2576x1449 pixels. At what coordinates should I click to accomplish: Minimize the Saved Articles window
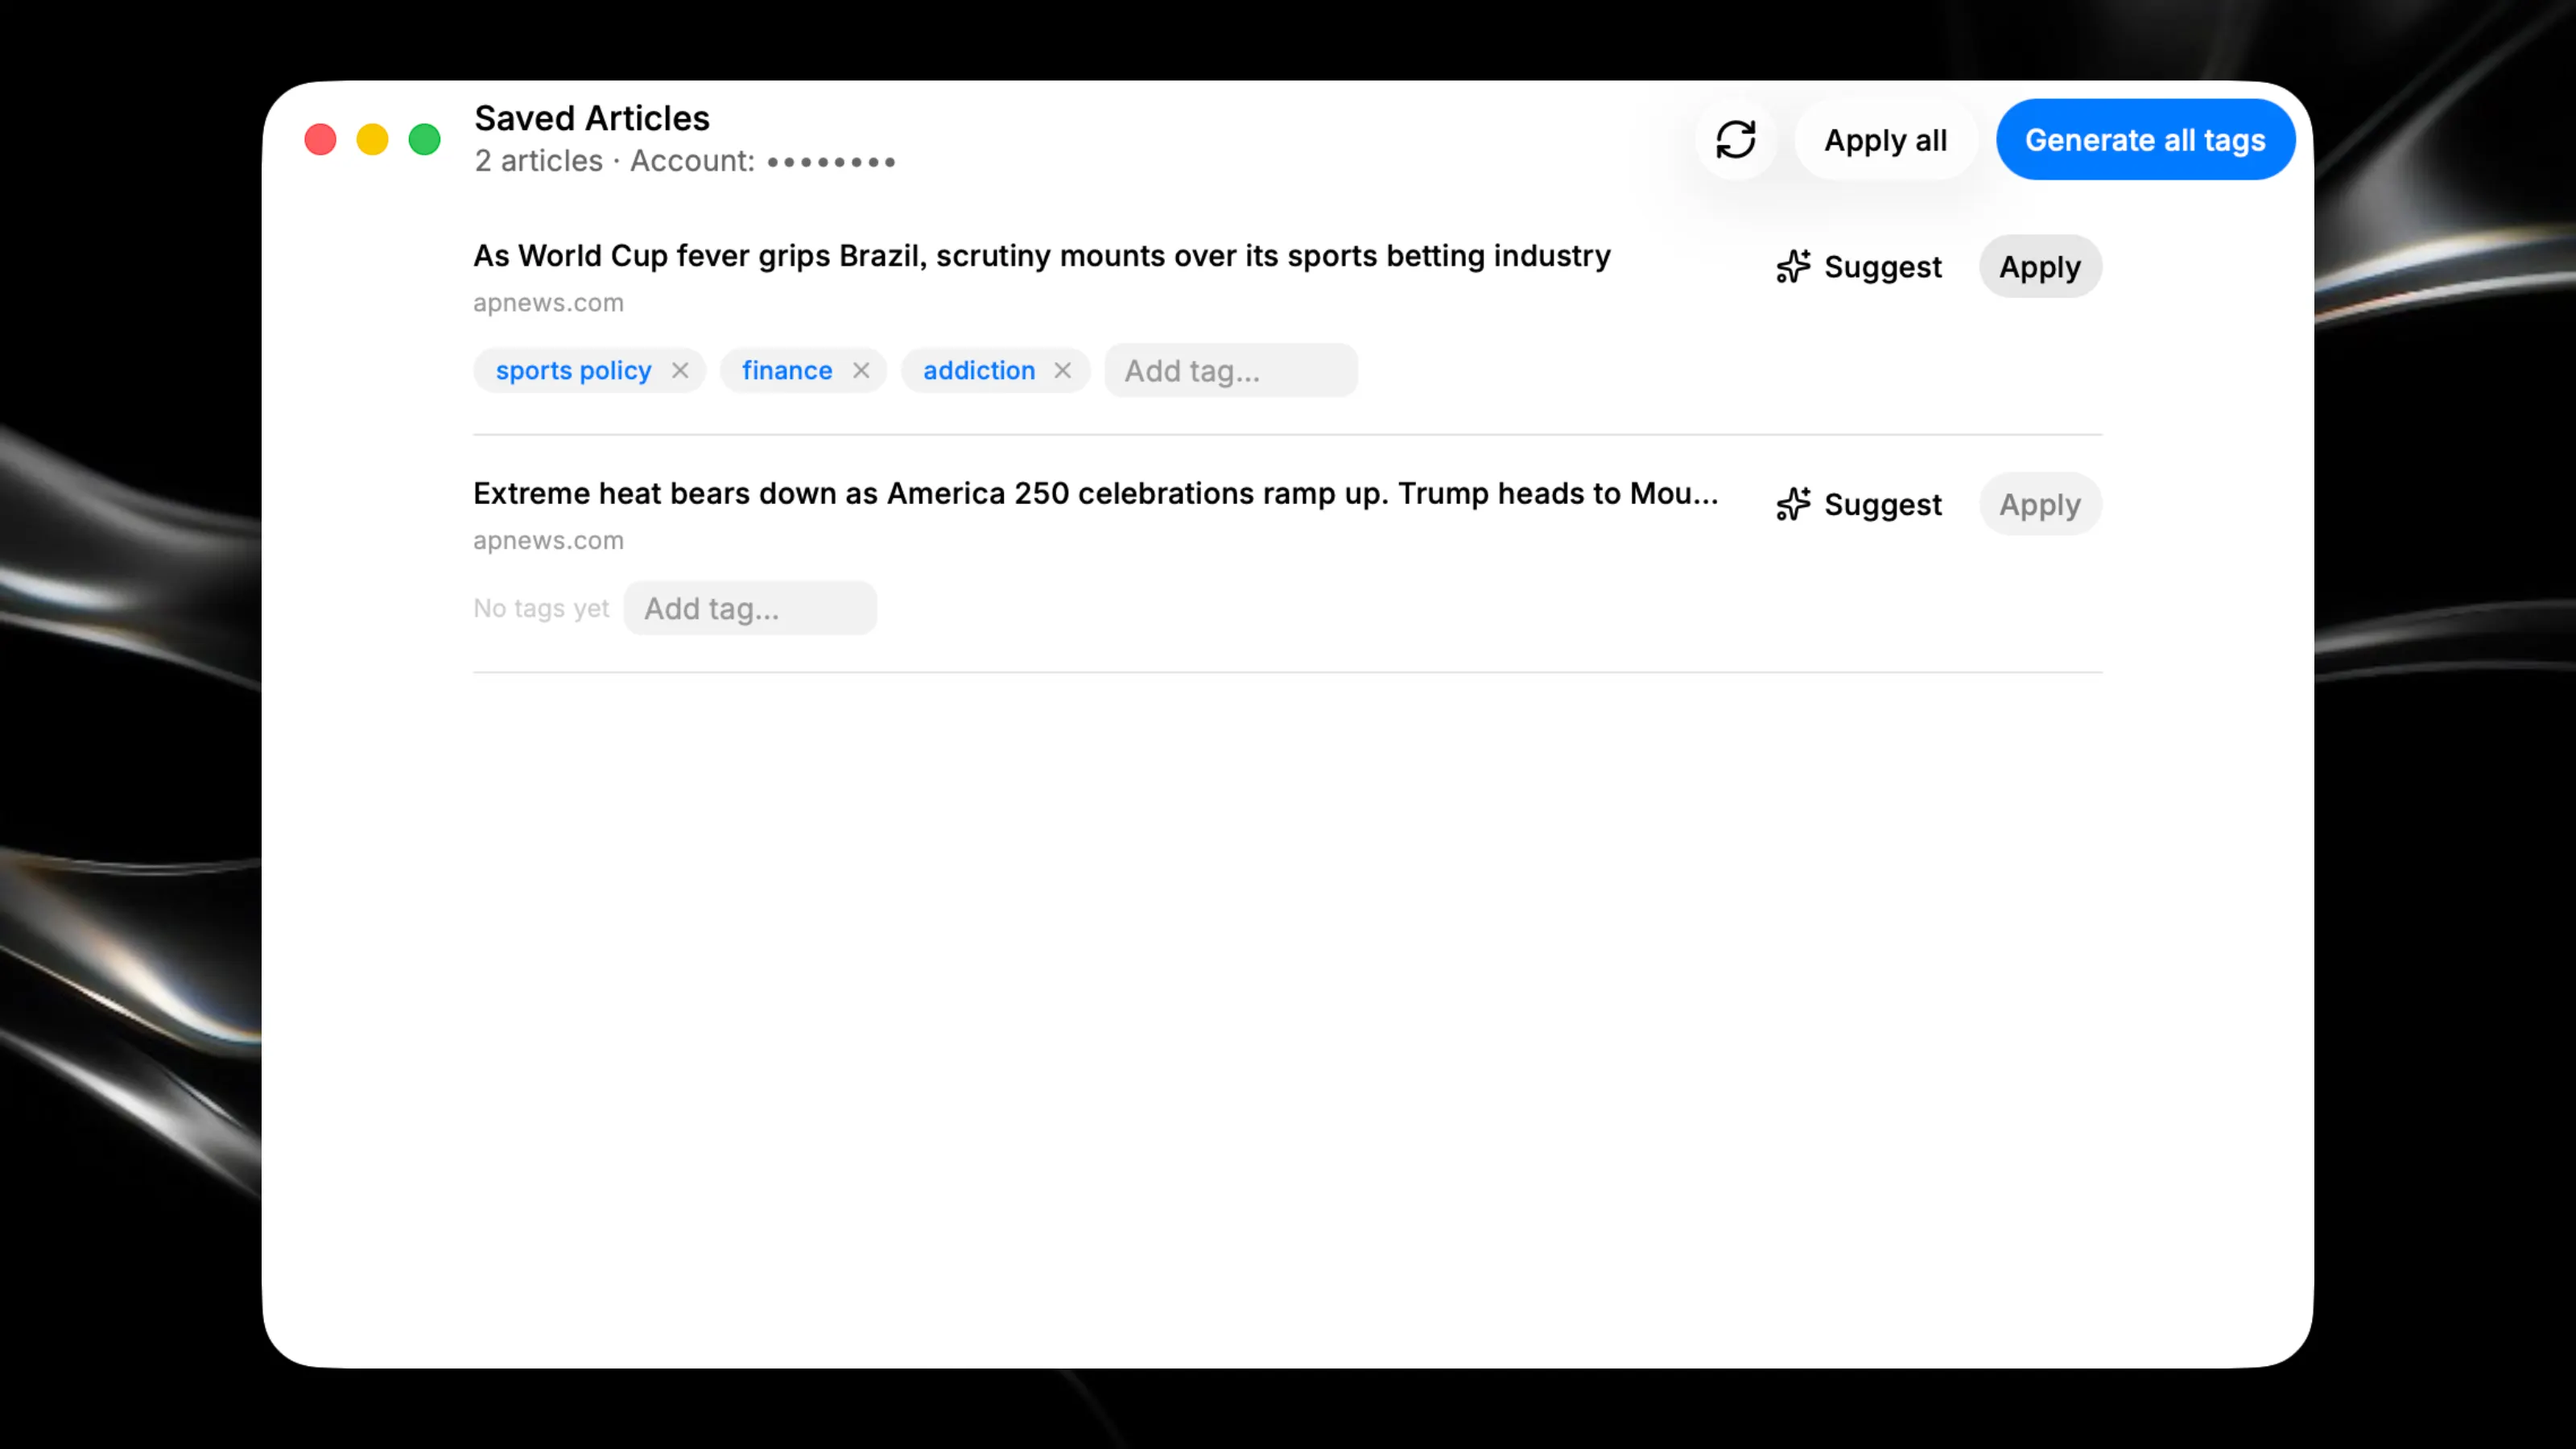372,139
